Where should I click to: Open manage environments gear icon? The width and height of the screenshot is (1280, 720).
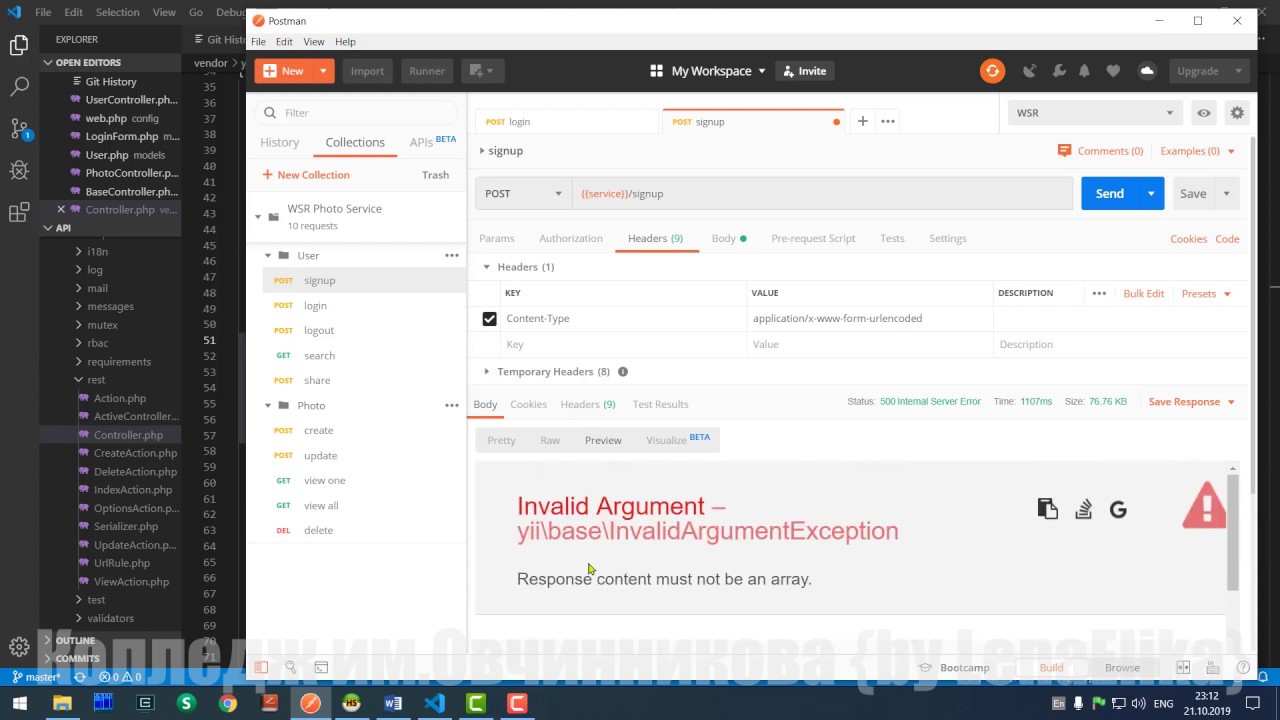(1237, 113)
